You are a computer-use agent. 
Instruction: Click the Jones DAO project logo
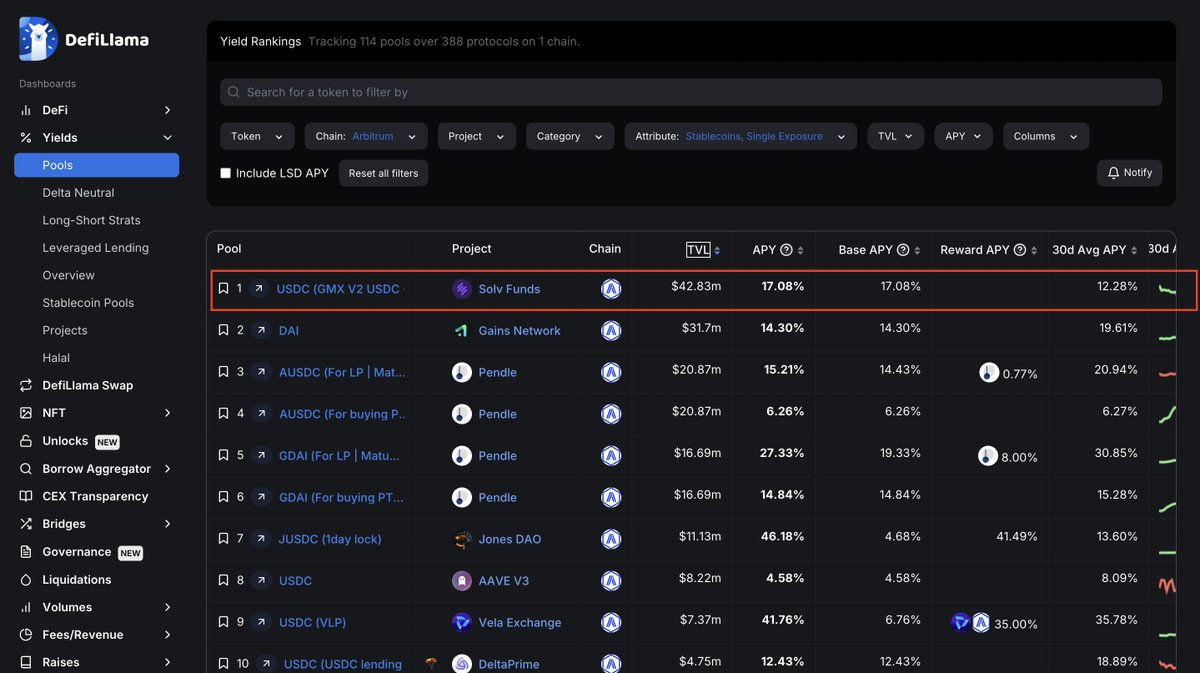pos(461,539)
